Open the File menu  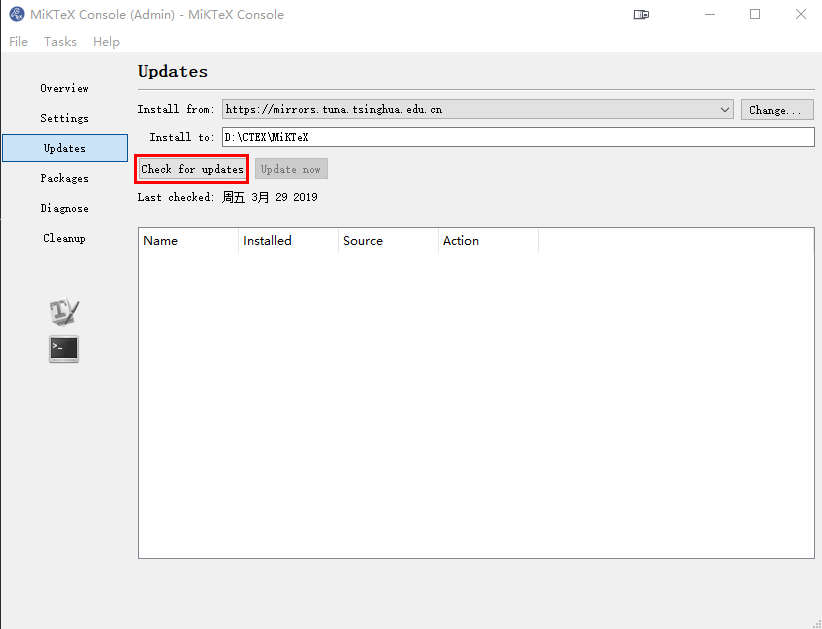pos(18,41)
